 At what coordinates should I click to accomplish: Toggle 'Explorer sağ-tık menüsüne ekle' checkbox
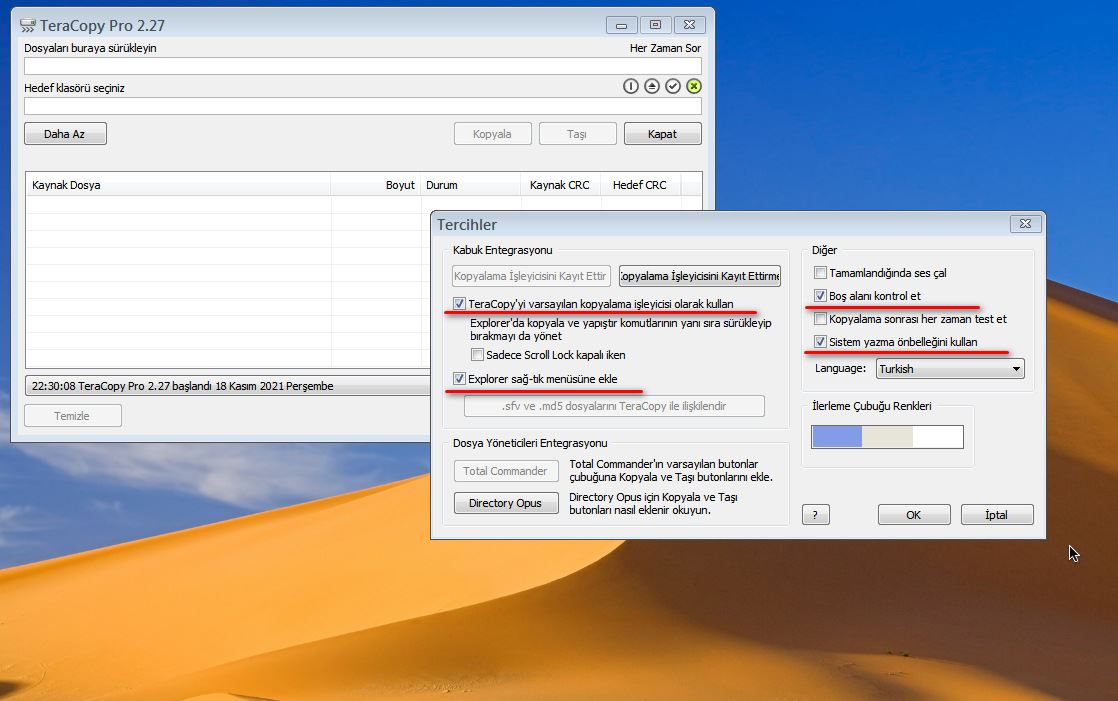pos(459,379)
